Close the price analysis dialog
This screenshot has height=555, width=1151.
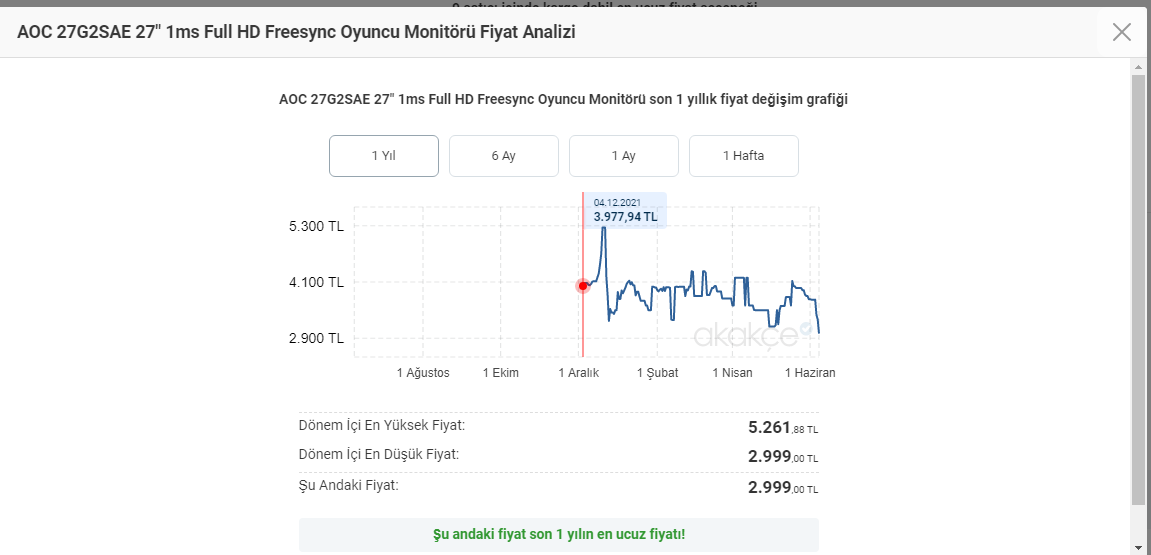tap(1121, 32)
